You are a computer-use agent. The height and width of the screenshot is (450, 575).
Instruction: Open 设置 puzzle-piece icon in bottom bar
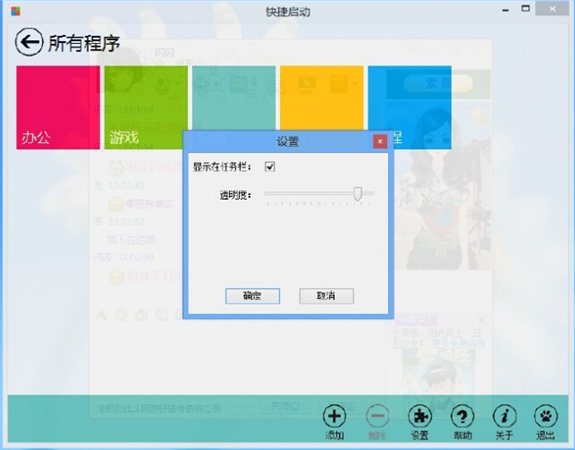click(420, 416)
